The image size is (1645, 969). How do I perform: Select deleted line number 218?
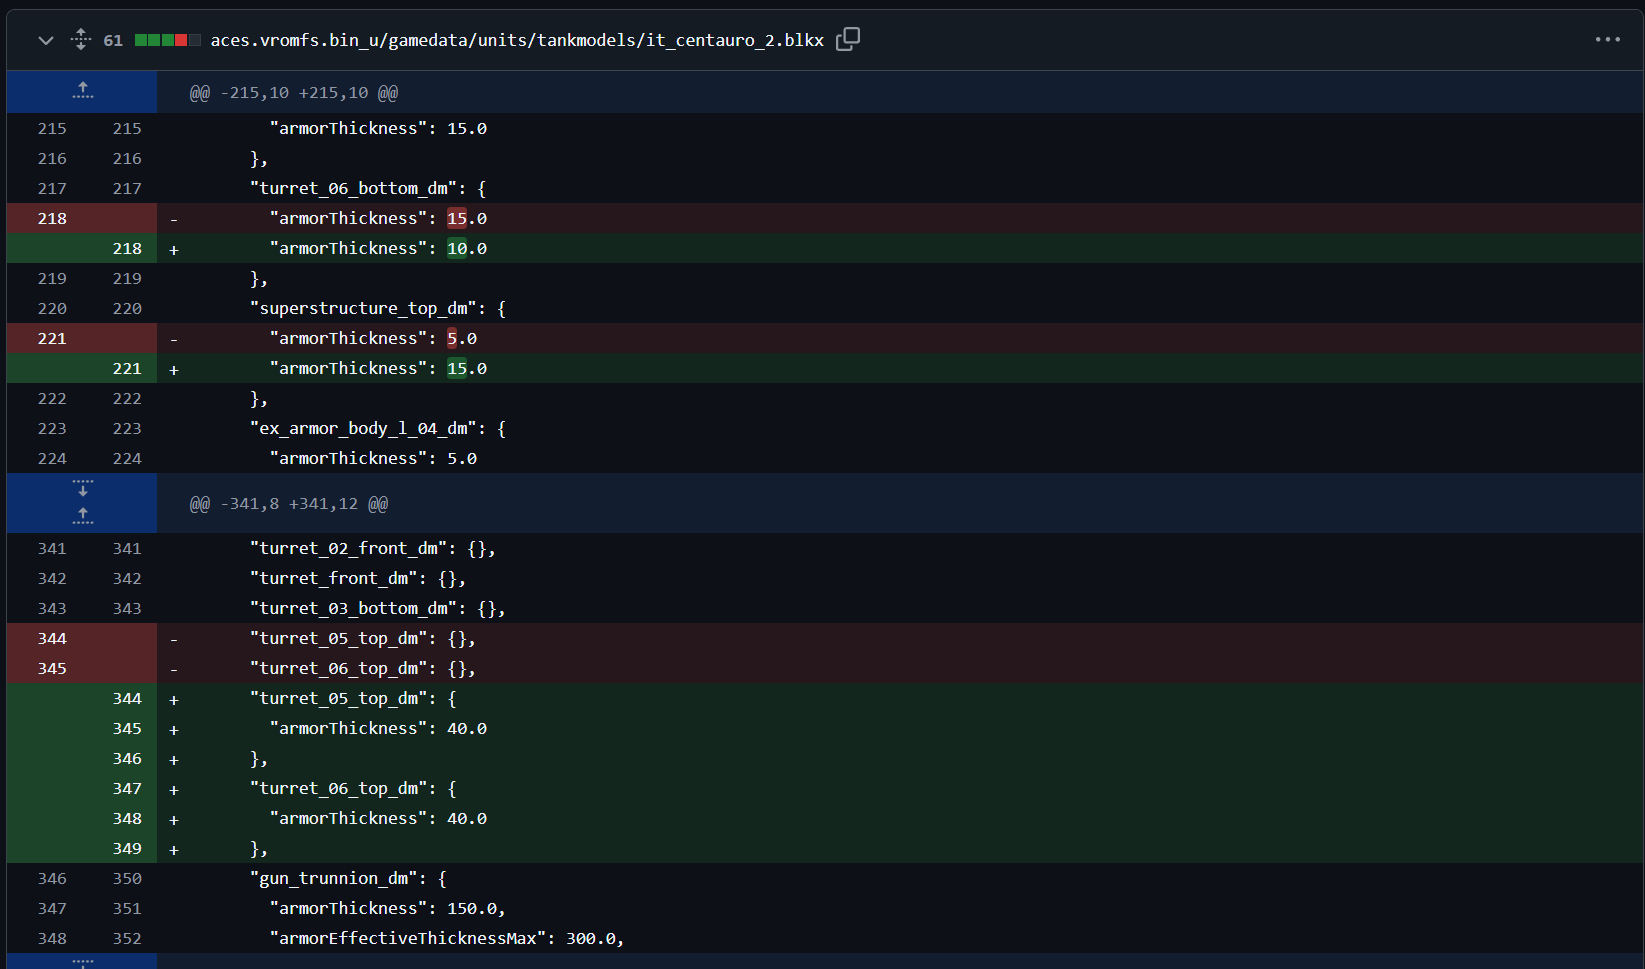[52, 218]
